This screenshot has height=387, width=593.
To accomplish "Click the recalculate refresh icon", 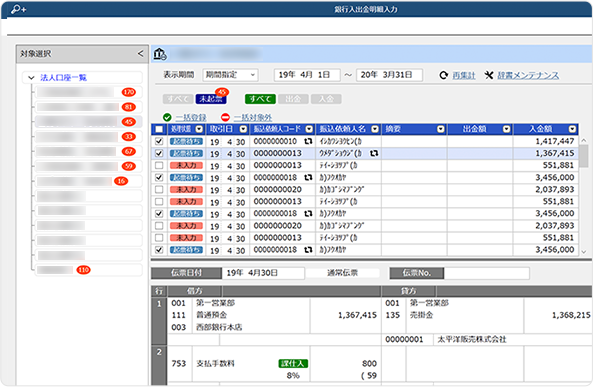I will (444, 75).
